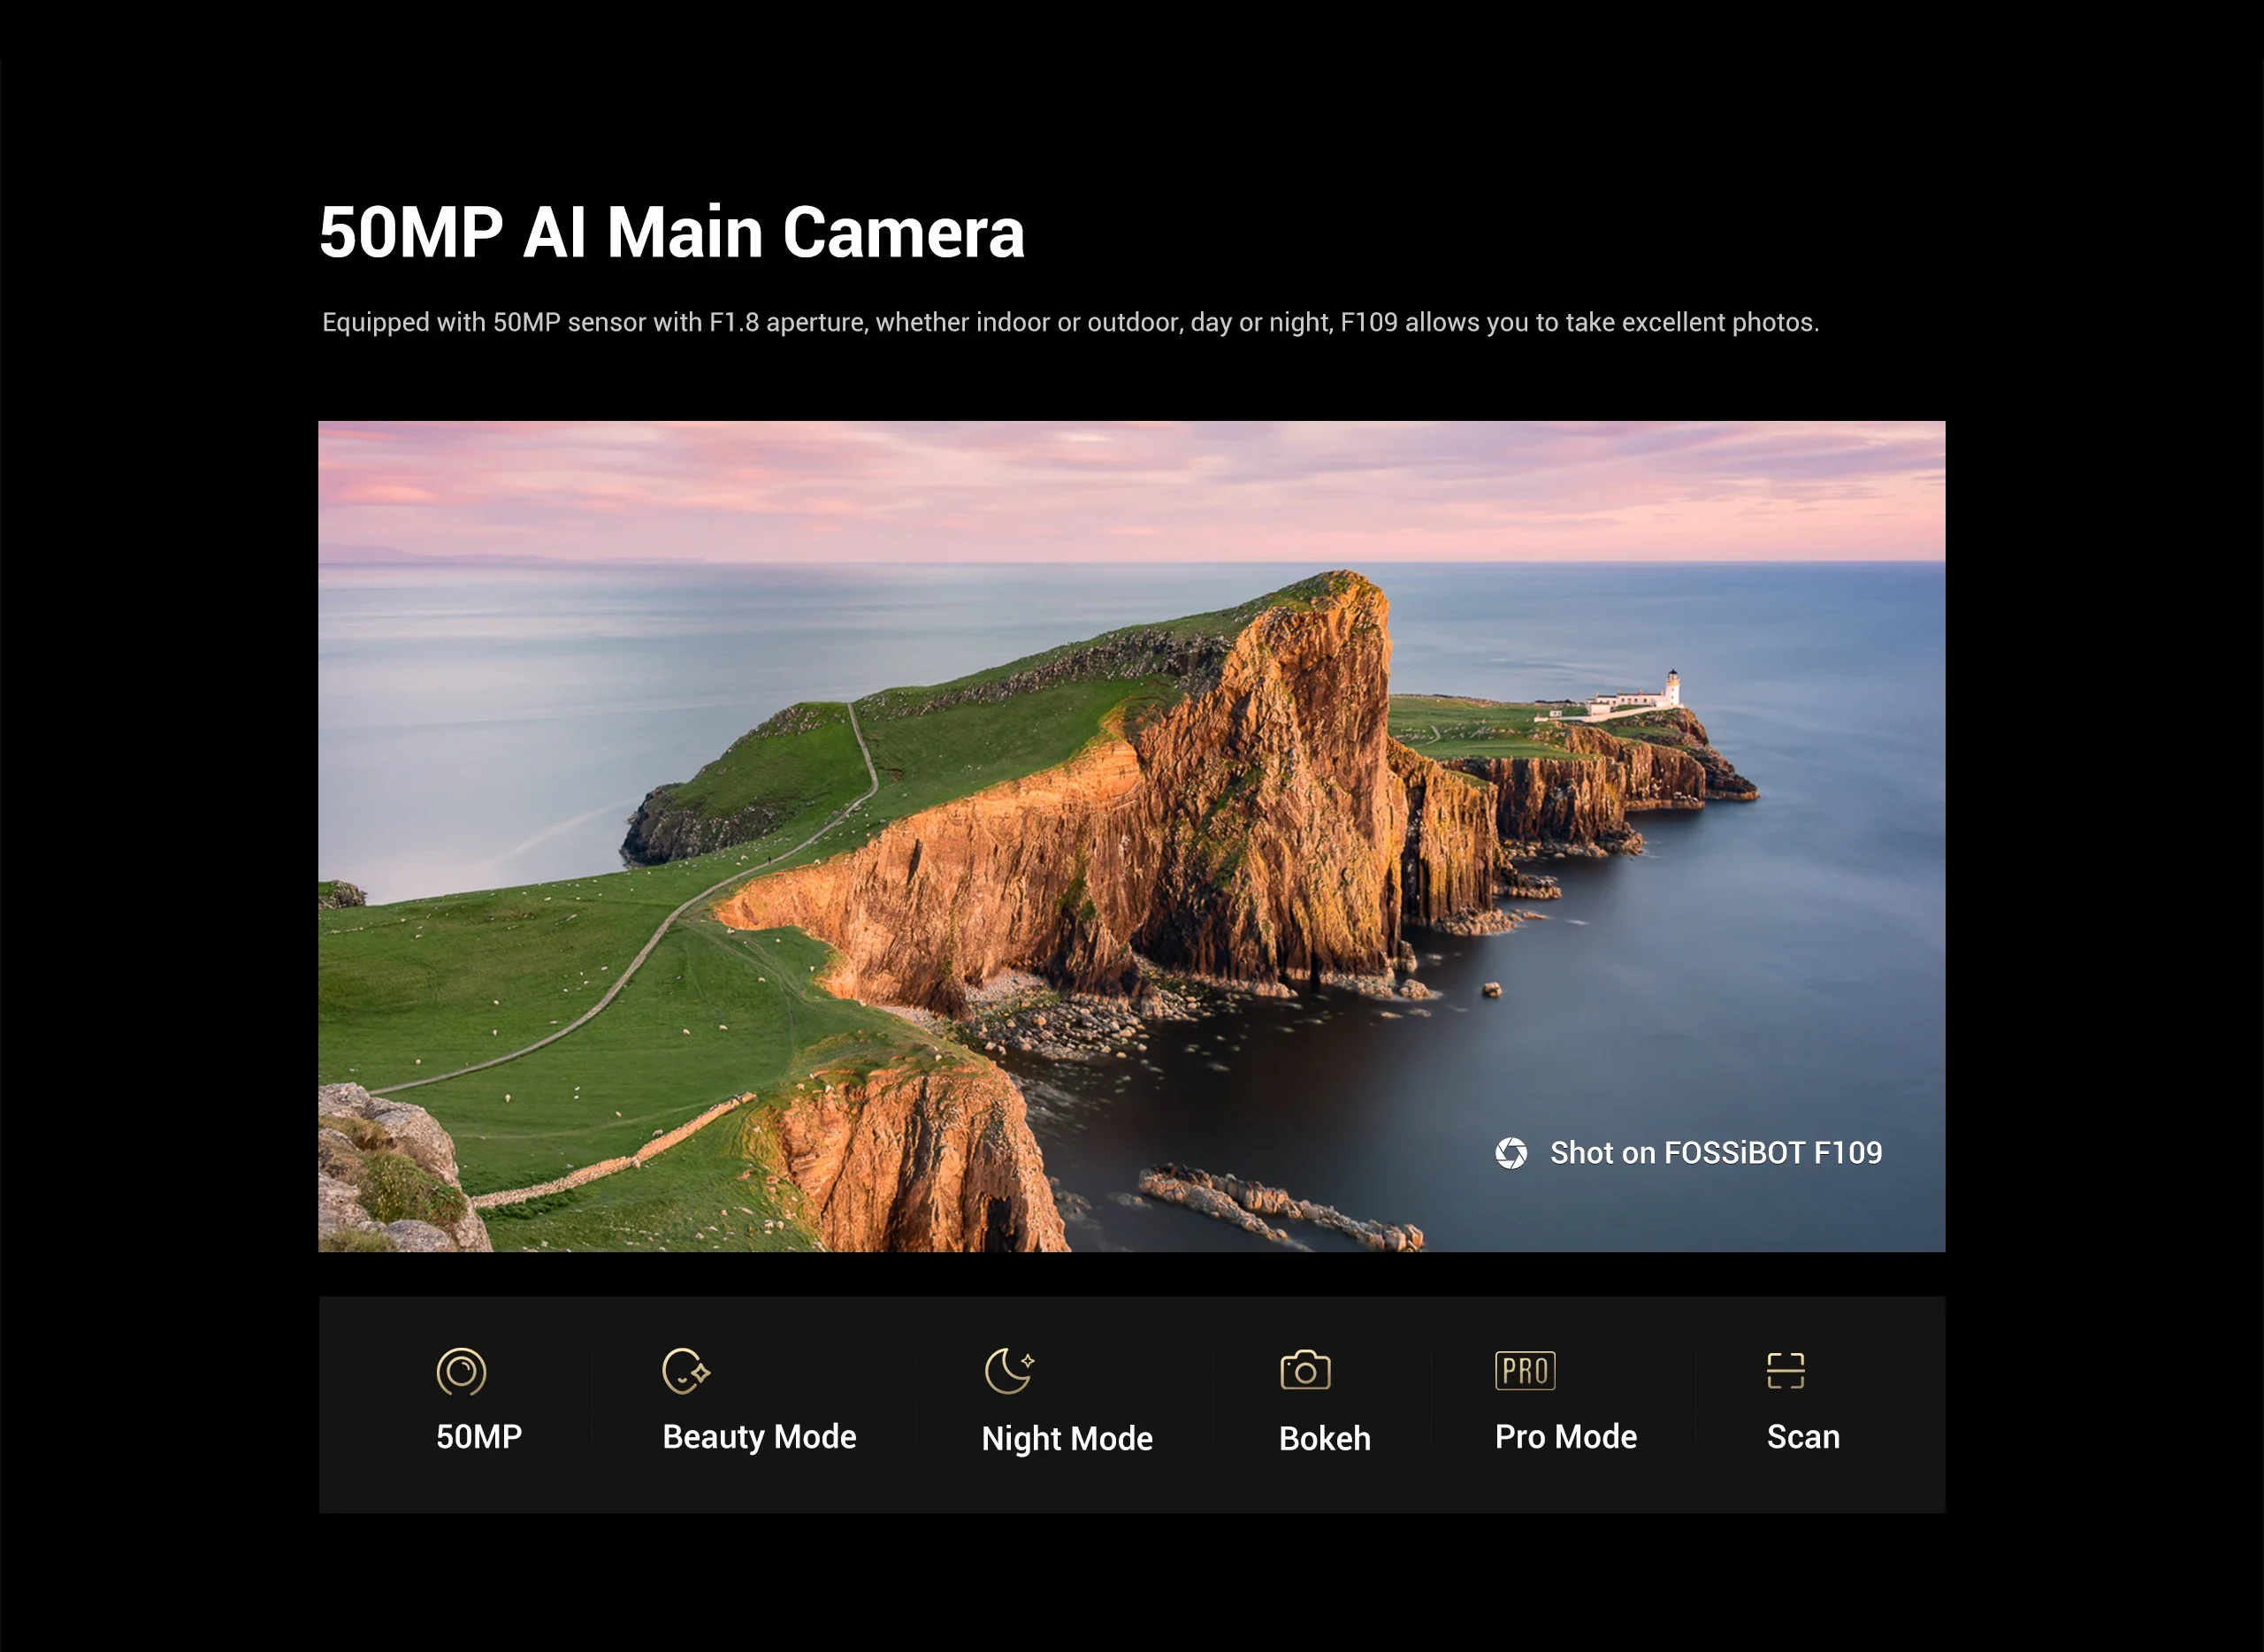Click the Night Mode moon icon

[x=1008, y=1371]
